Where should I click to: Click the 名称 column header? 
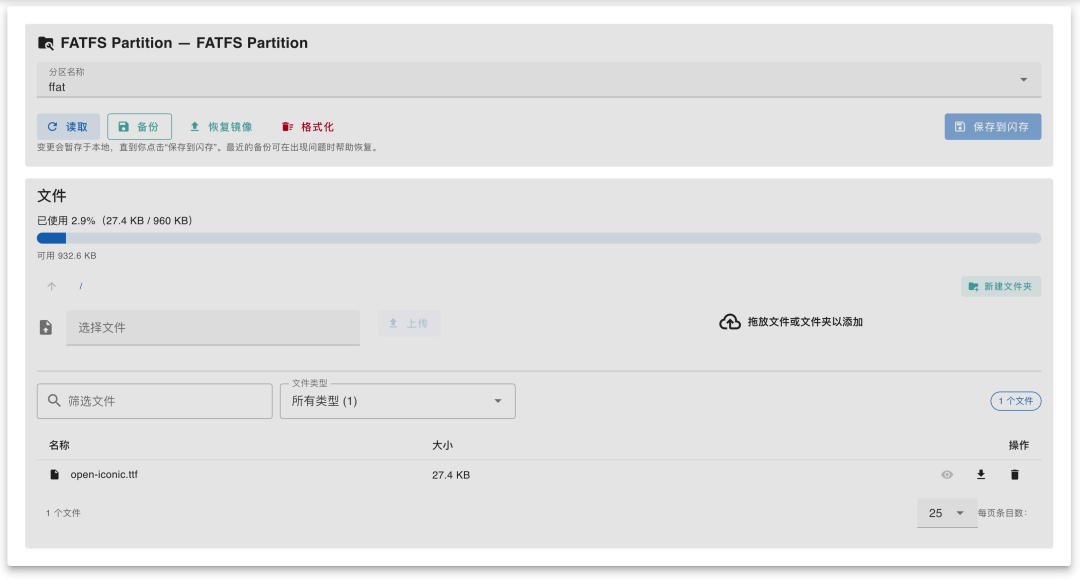59,445
